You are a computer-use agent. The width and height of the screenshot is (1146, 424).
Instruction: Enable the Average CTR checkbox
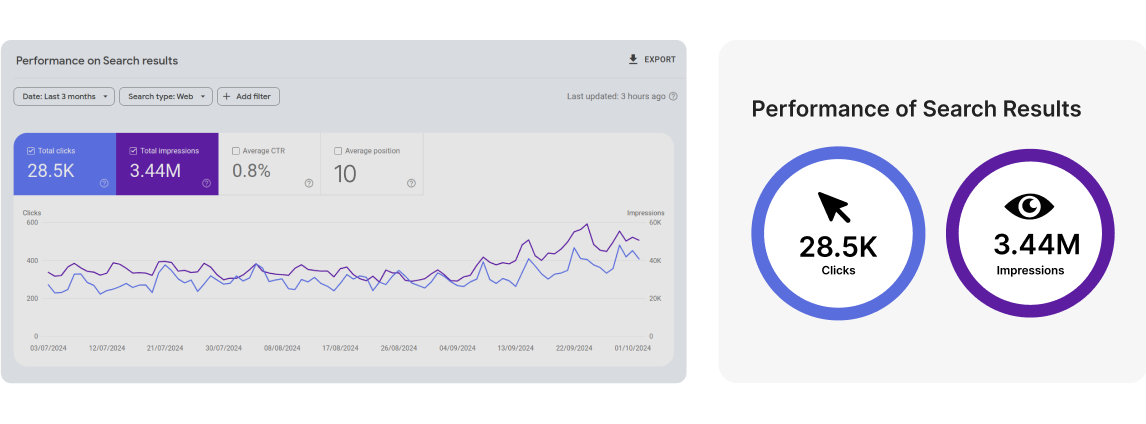[236, 151]
